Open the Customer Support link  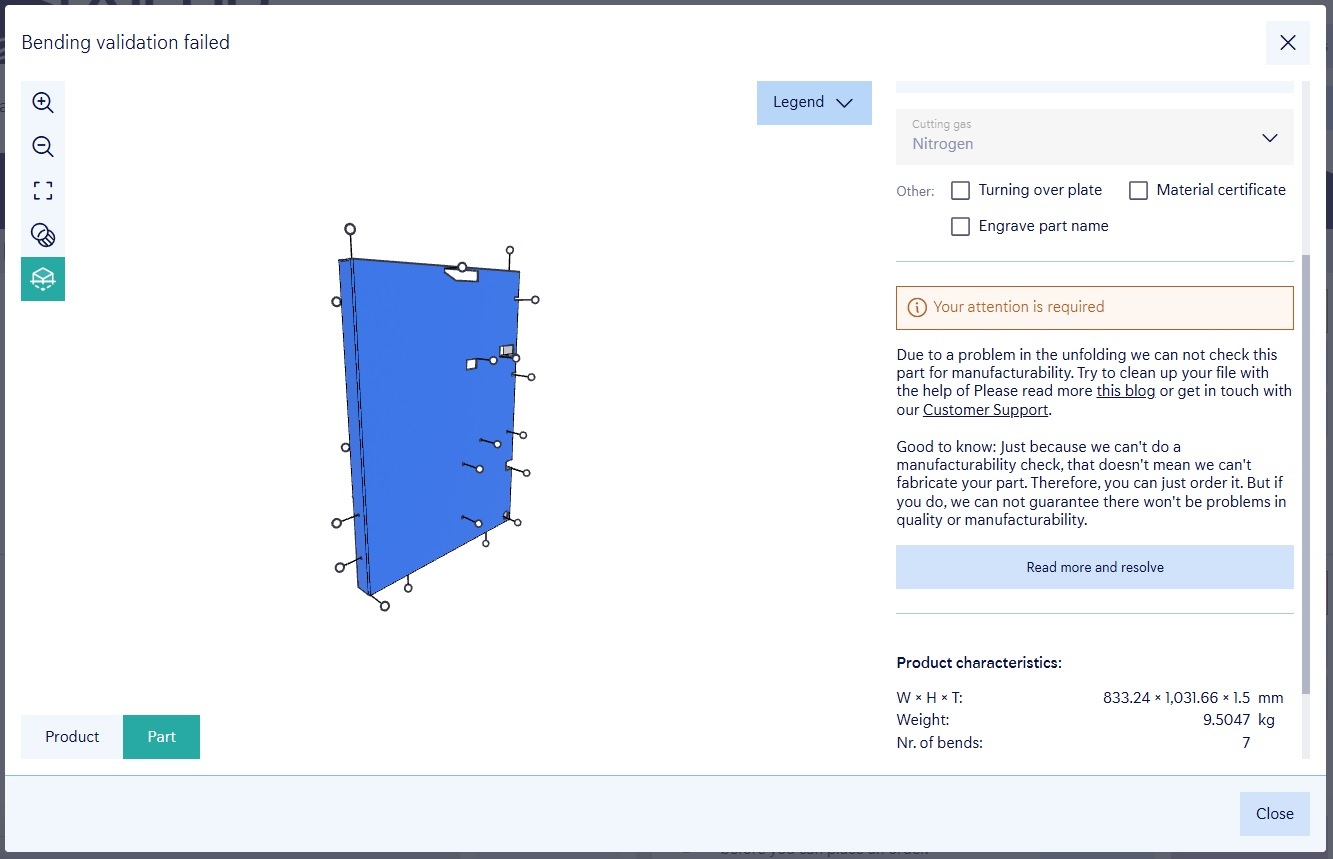tap(985, 410)
